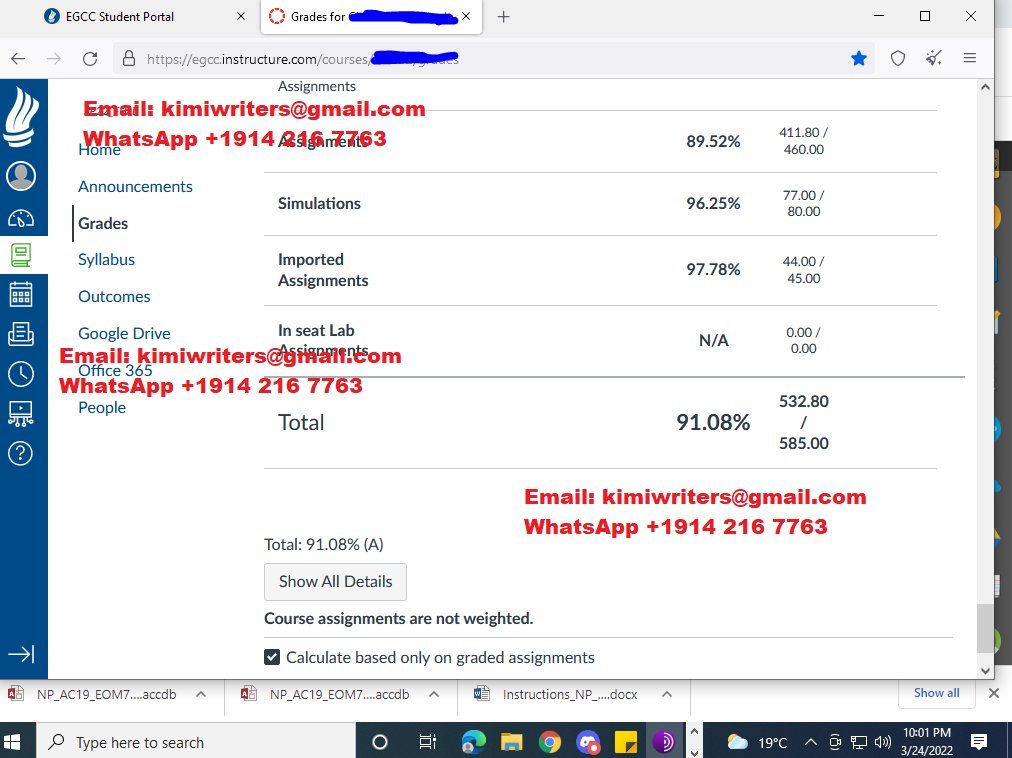Click the Type here to search box

195,742
